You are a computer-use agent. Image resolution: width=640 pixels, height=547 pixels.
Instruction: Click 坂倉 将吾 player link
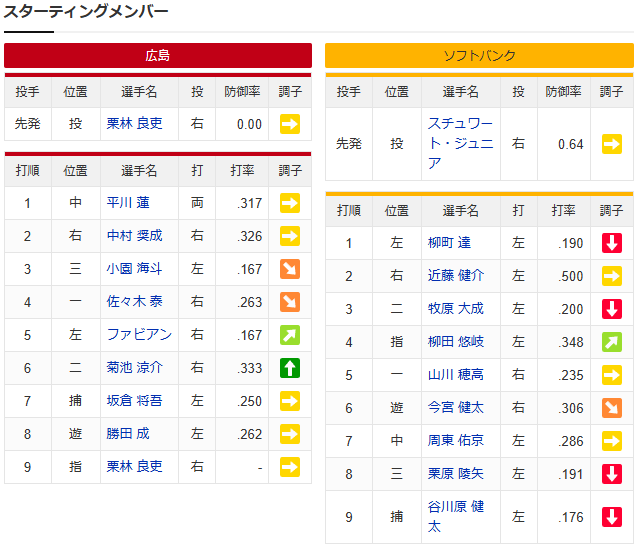134,401
